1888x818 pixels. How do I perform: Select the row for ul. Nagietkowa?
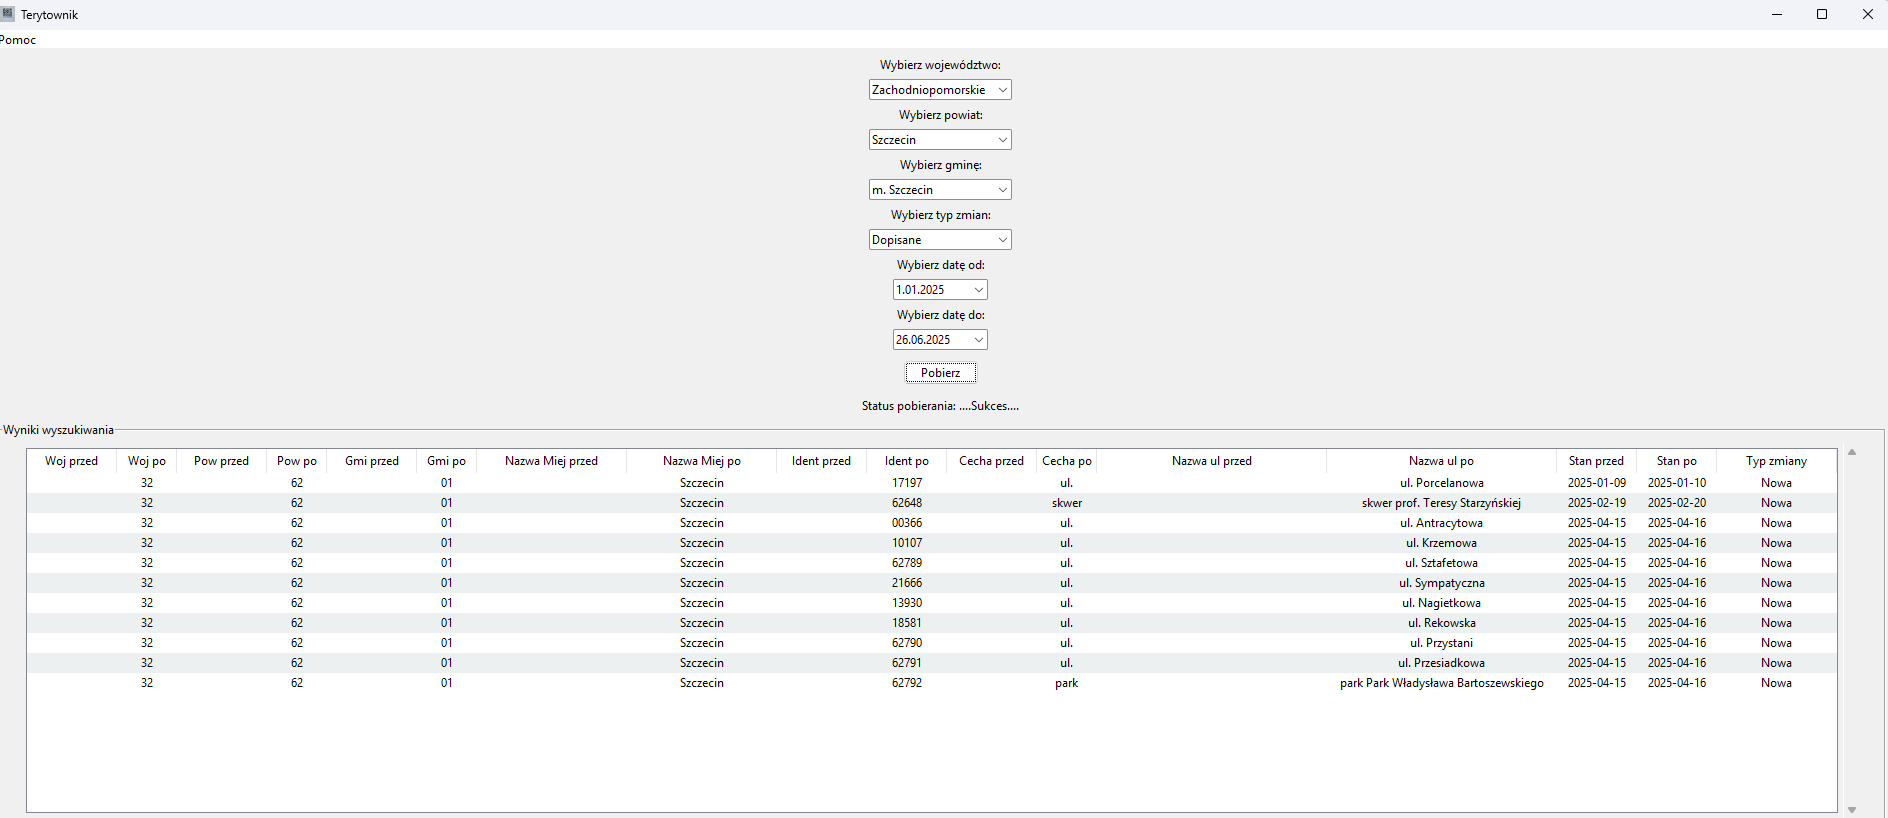pos(1441,603)
